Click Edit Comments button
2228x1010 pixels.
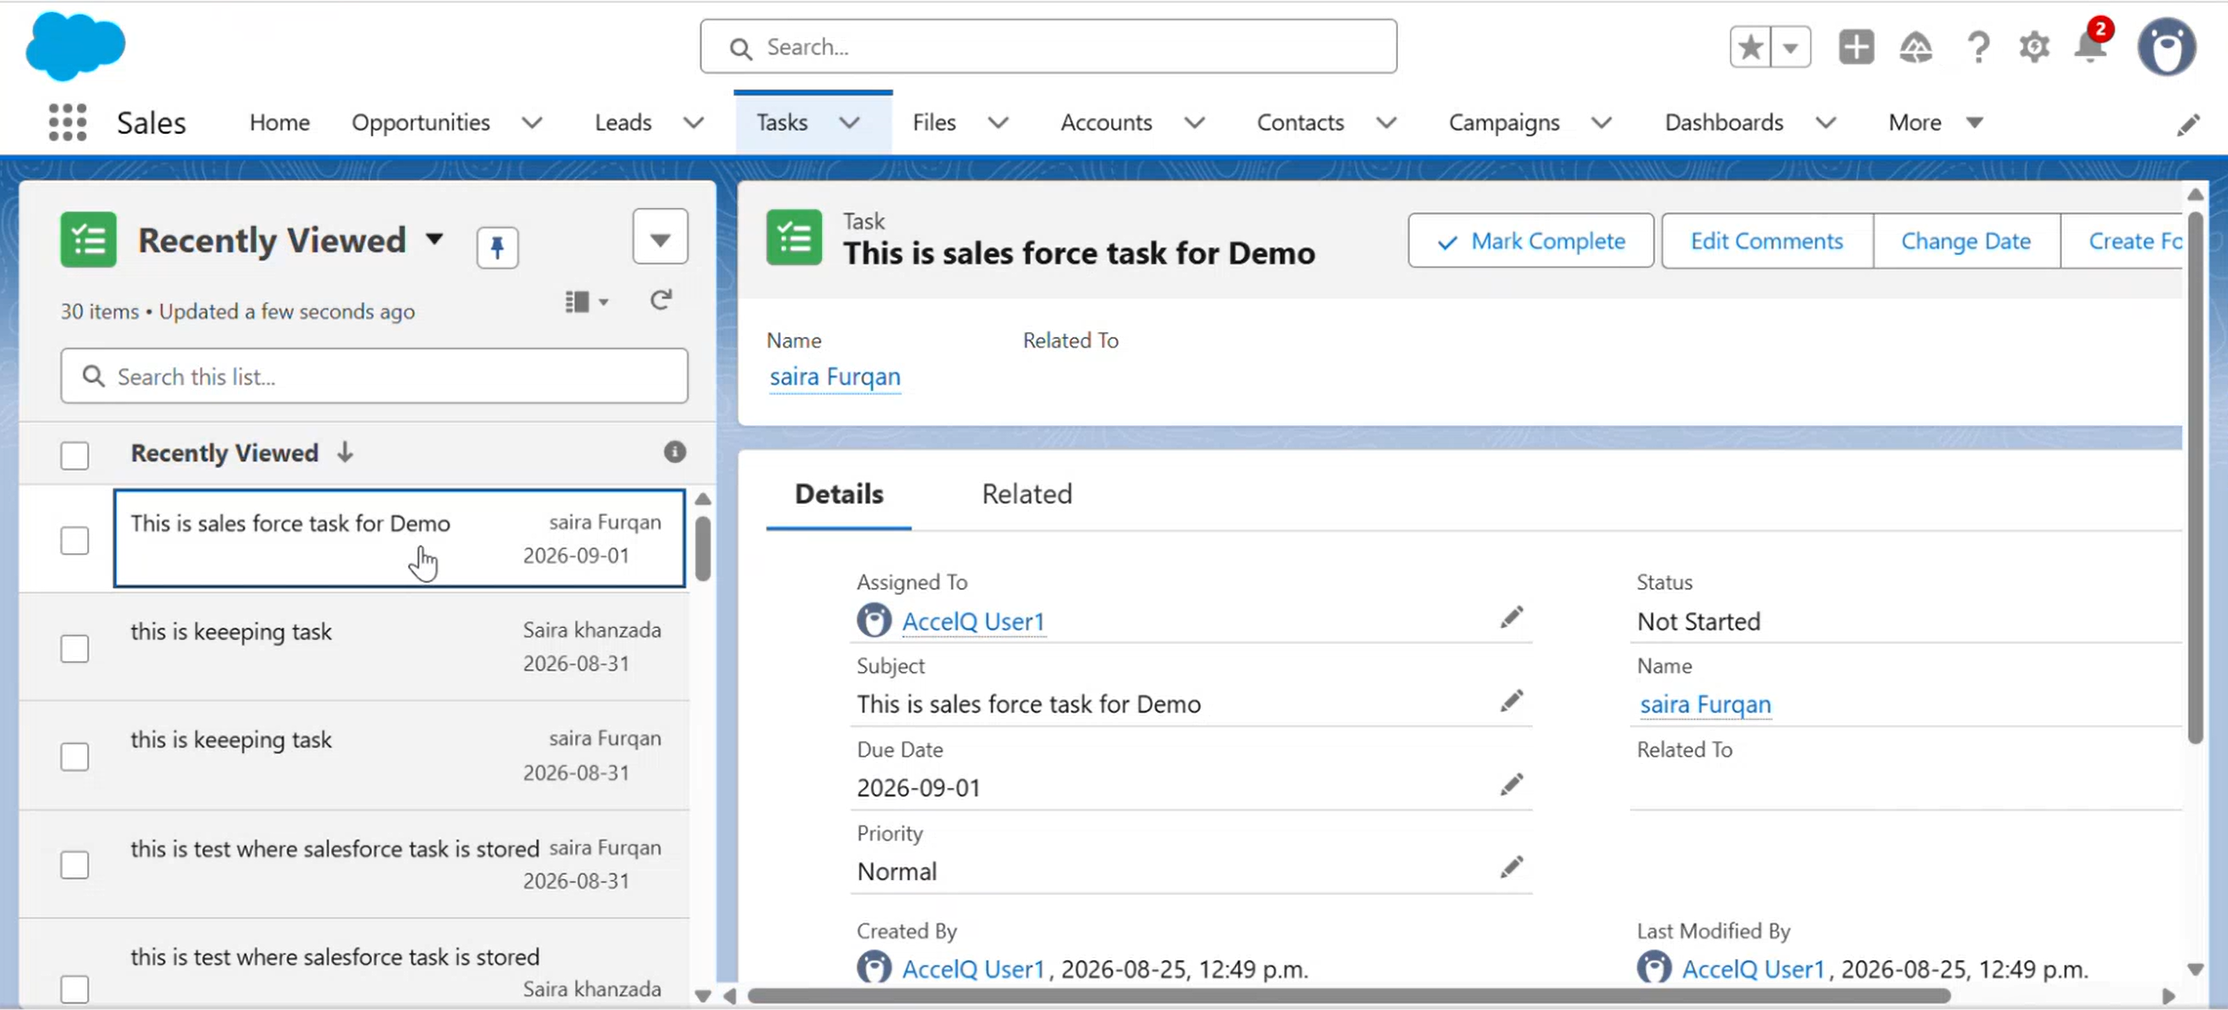click(1767, 241)
